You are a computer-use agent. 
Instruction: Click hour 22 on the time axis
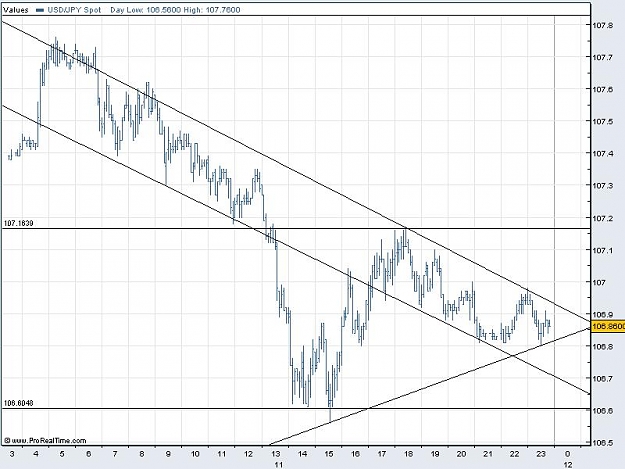coord(514,453)
